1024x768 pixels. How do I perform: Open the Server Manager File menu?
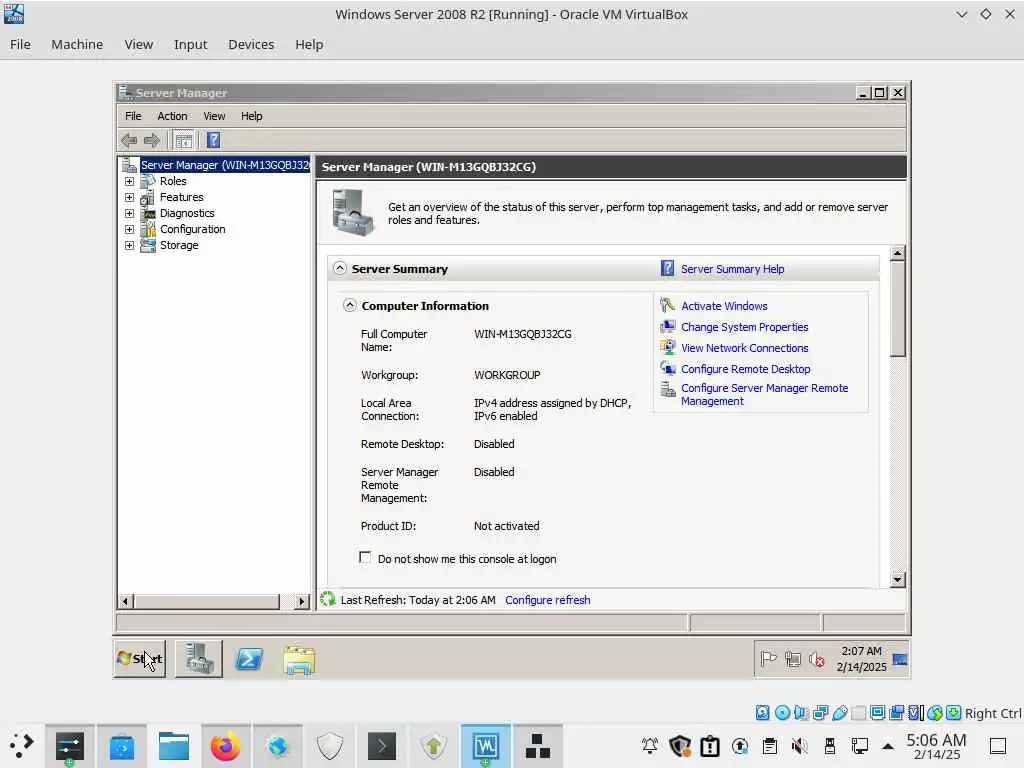point(133,116)
